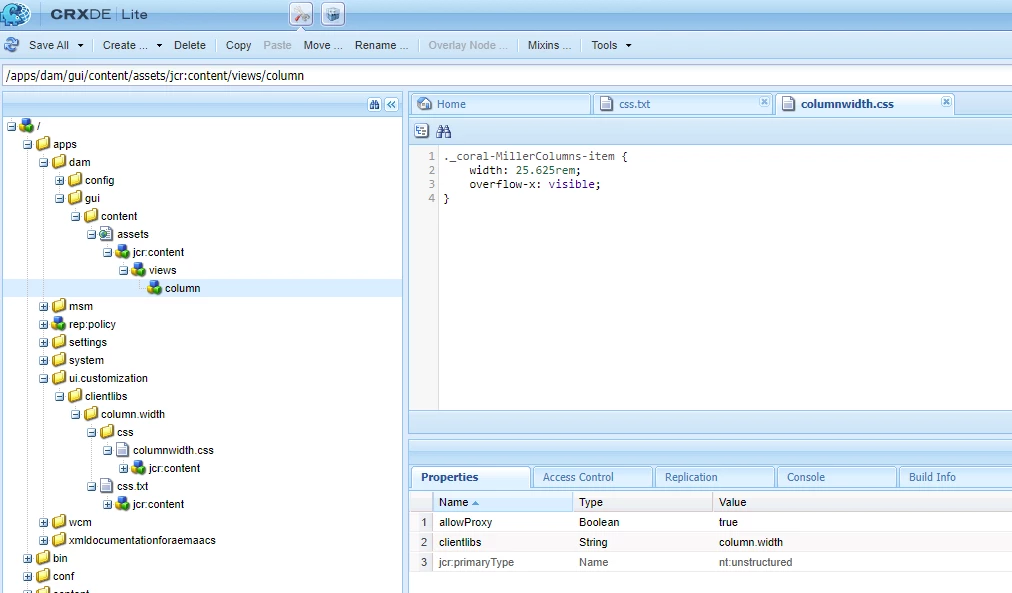Viewport: 1012px width, 593px height.
Task: Expand the bin folder
Action: click(x=27, y=559)
